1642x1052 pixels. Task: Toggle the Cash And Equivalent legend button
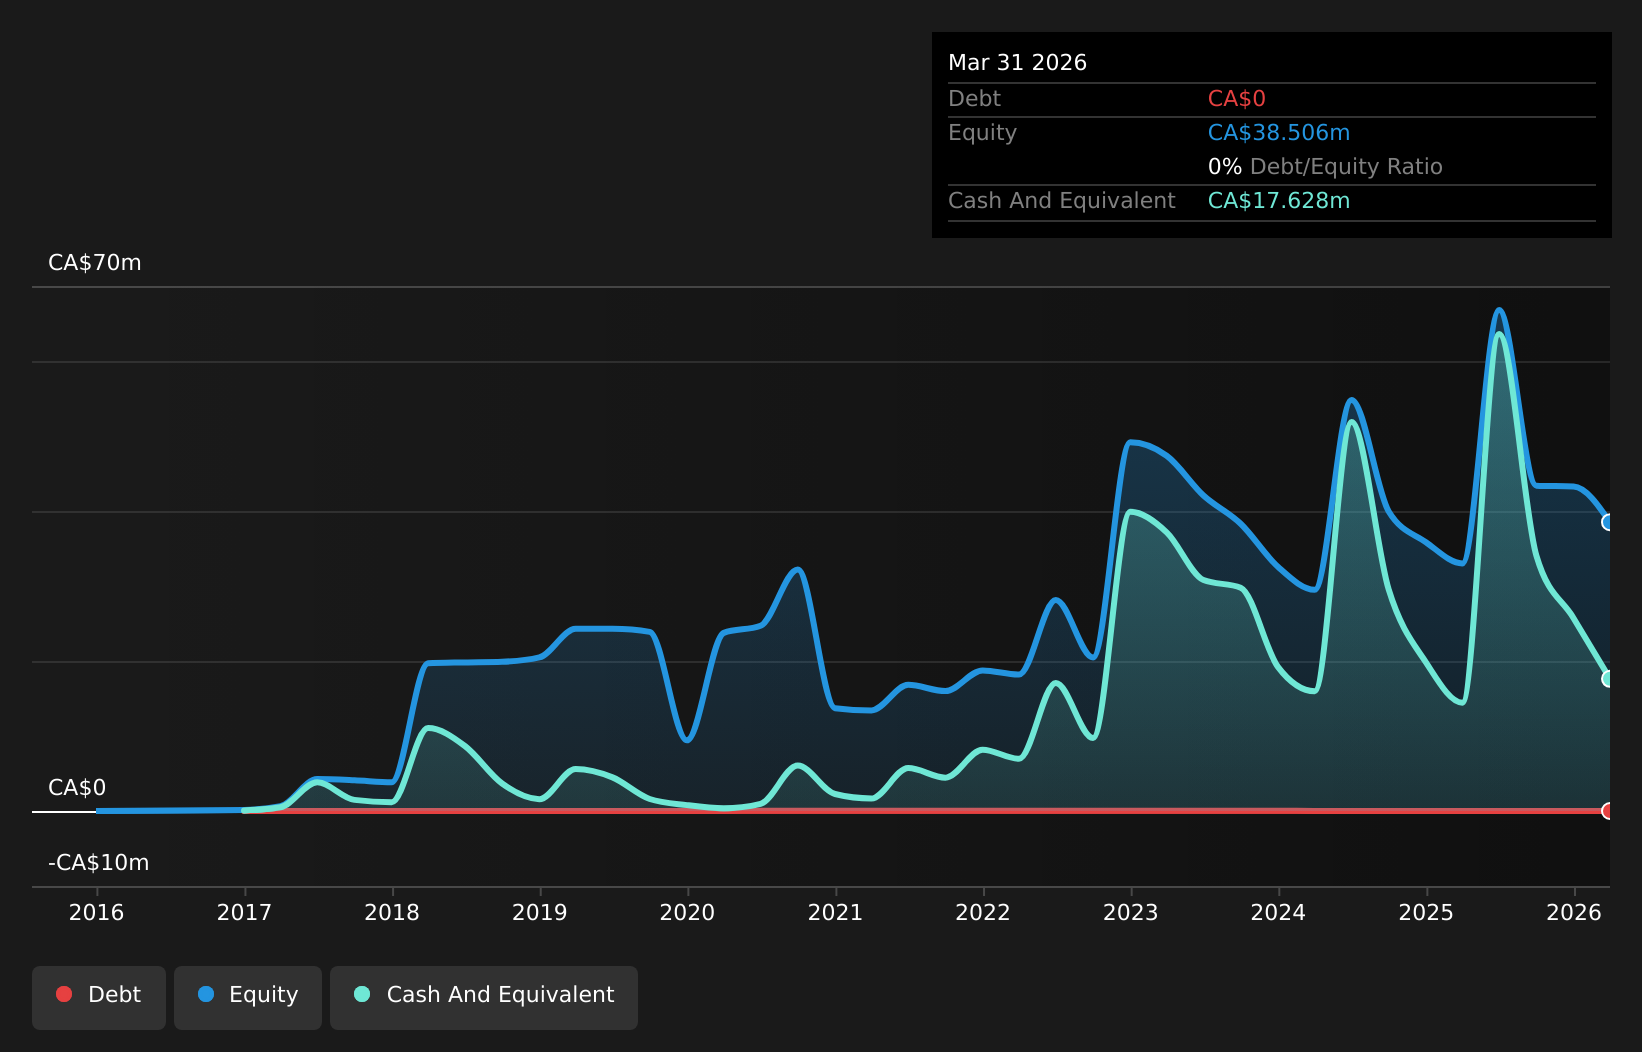point(484,997)
